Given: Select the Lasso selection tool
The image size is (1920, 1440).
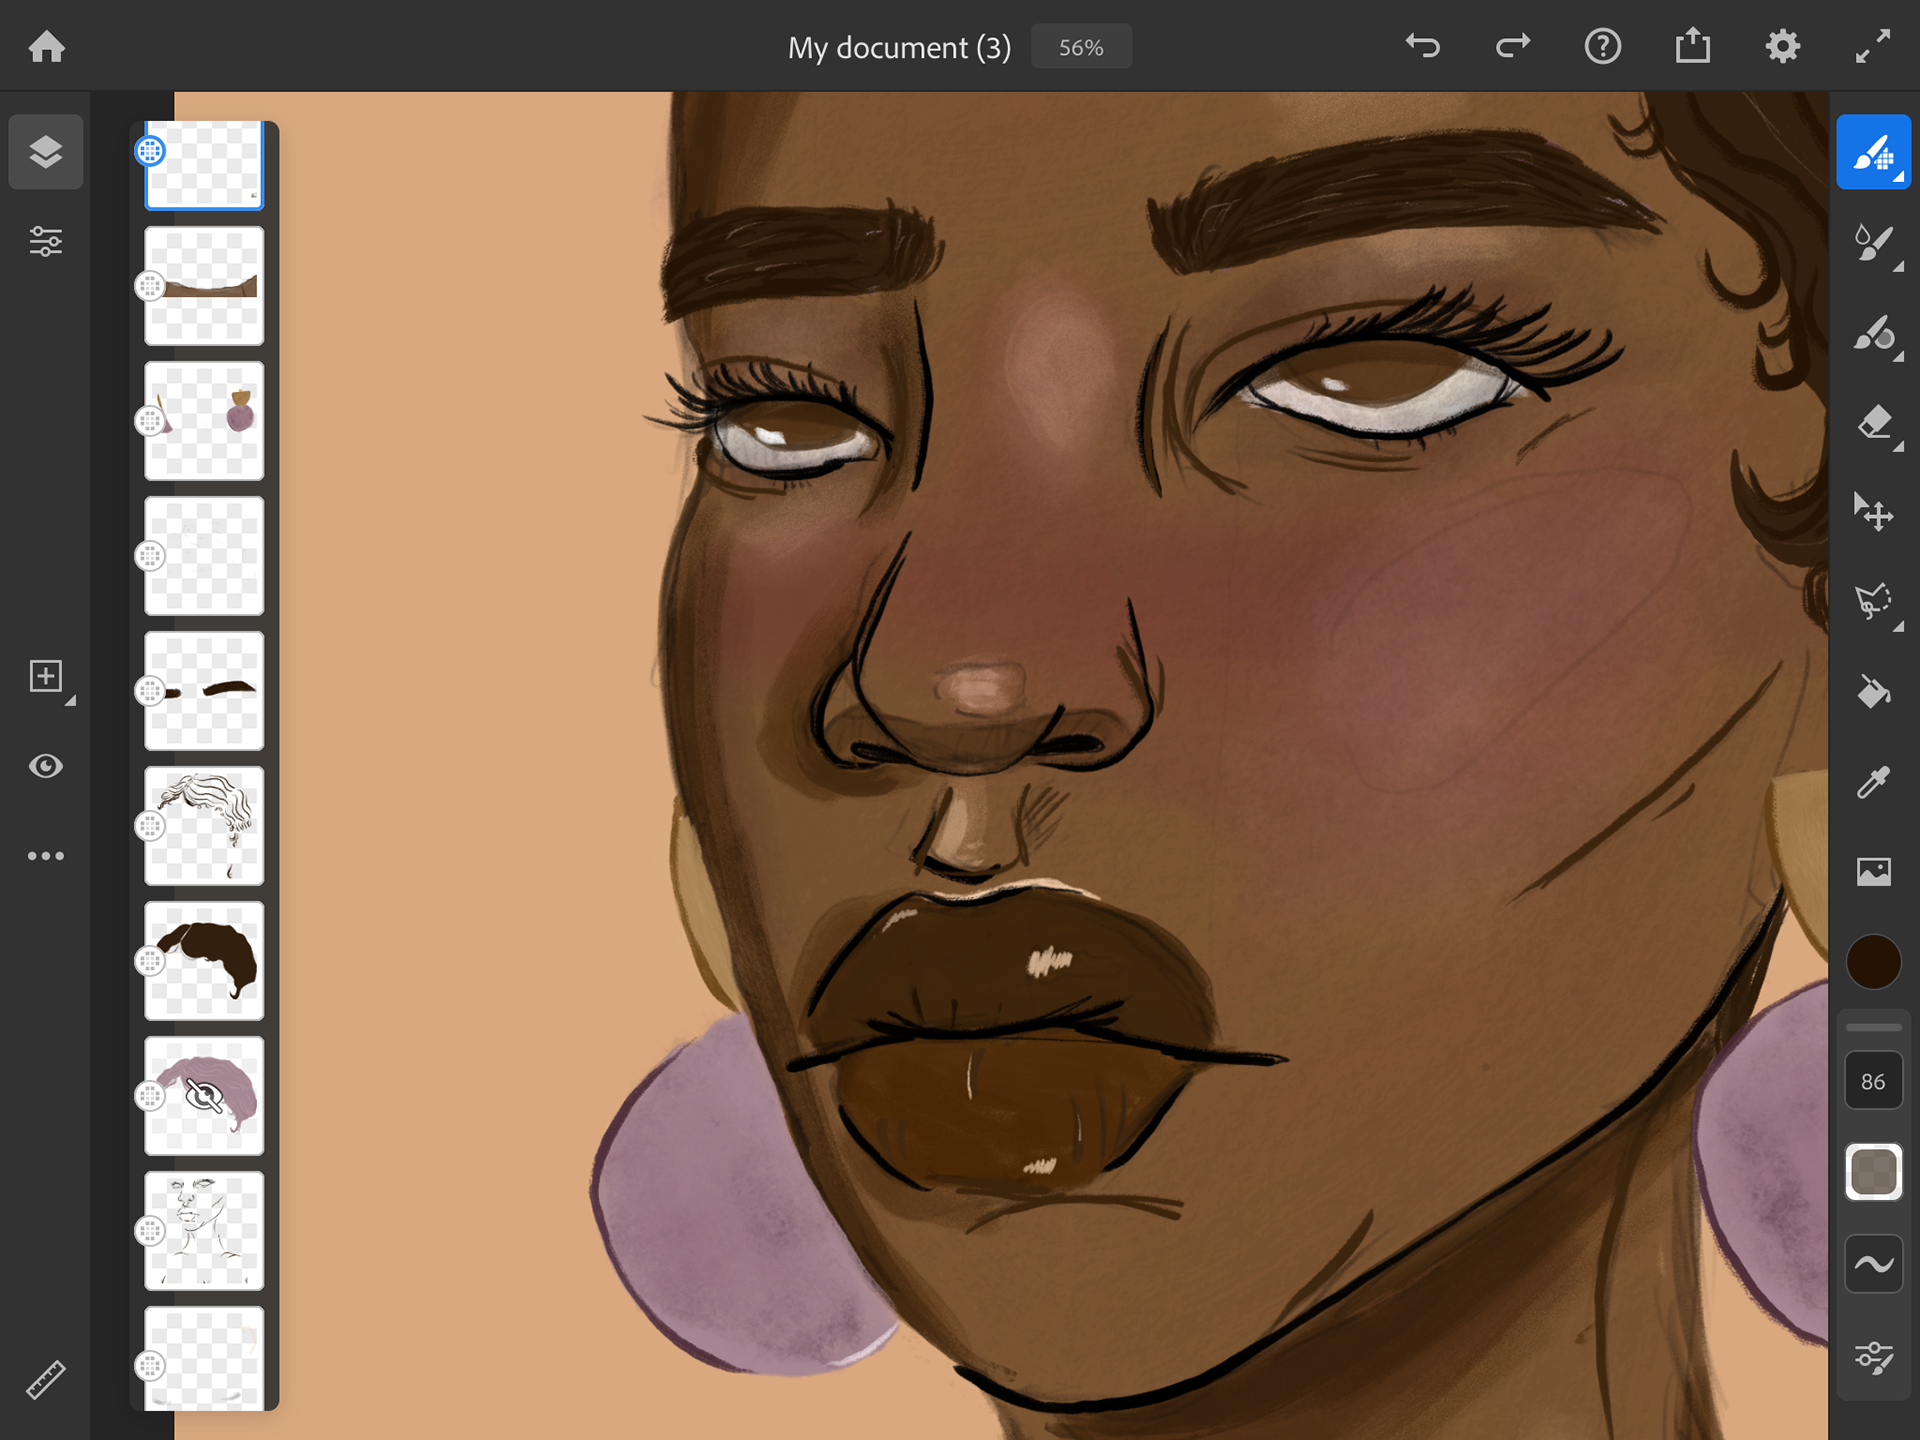Looking at the screenshot, I should [x=1872, y=601].
